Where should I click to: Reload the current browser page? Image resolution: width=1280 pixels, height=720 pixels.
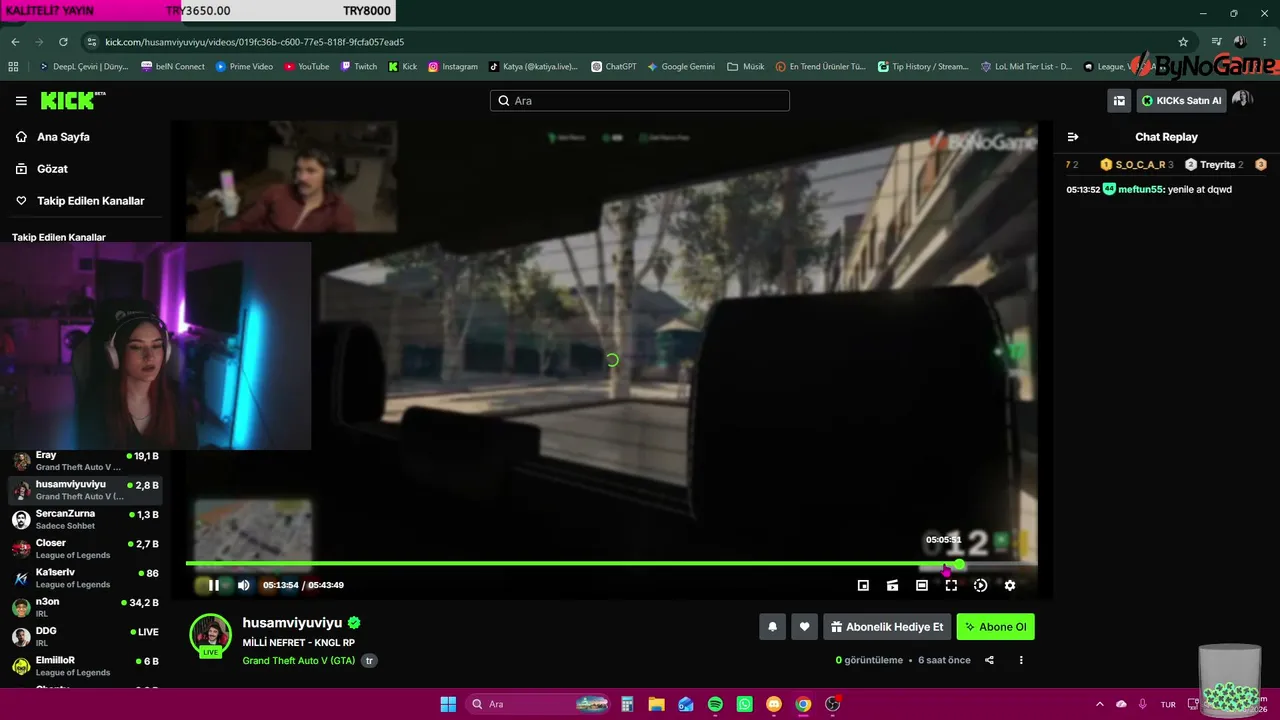click(63, 42)
